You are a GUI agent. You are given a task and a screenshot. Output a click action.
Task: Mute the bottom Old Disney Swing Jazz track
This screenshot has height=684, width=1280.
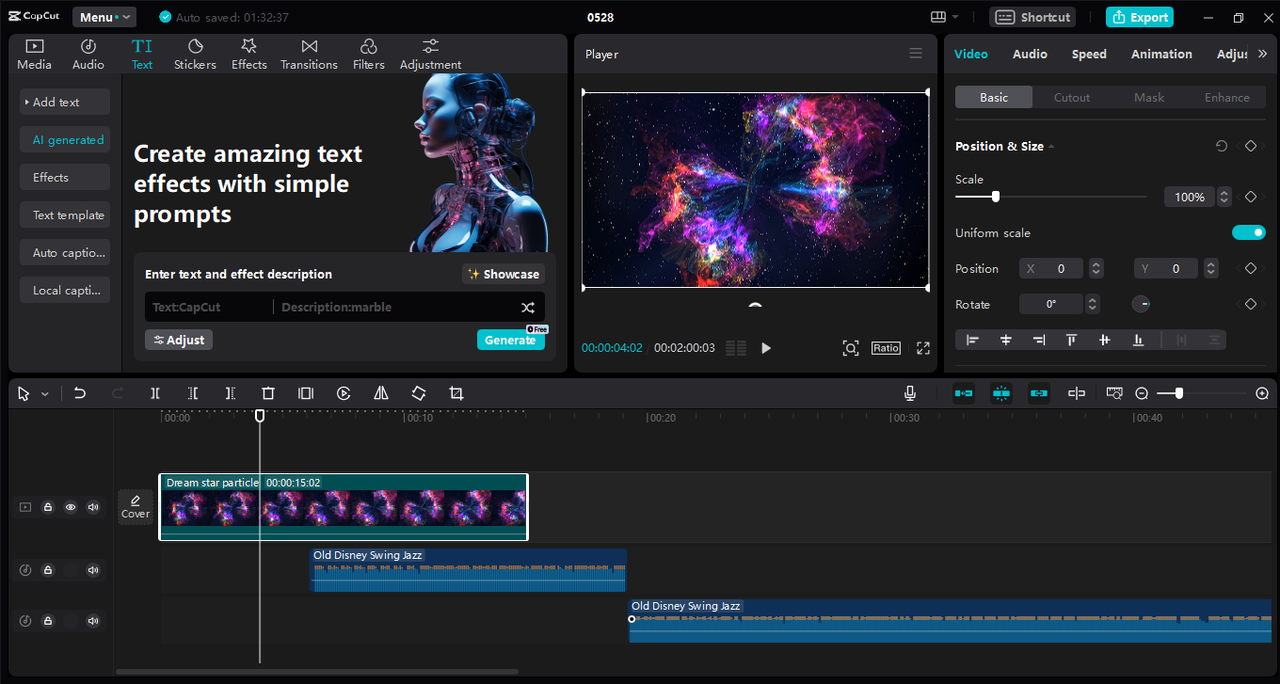pyautogui.click(x=93, y=621)
